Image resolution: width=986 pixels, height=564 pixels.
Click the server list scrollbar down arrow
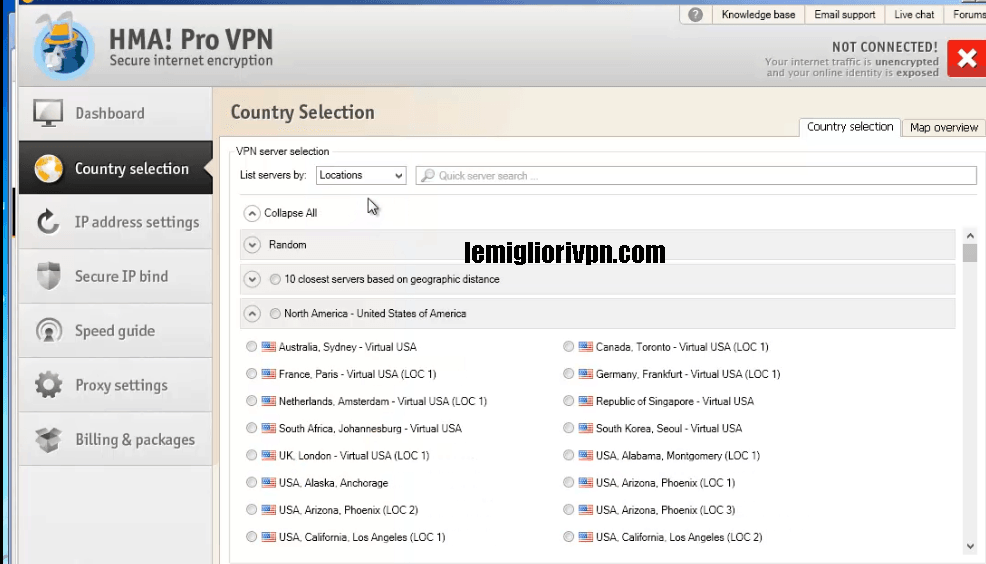pyautogui.click(x=970, y=546)
